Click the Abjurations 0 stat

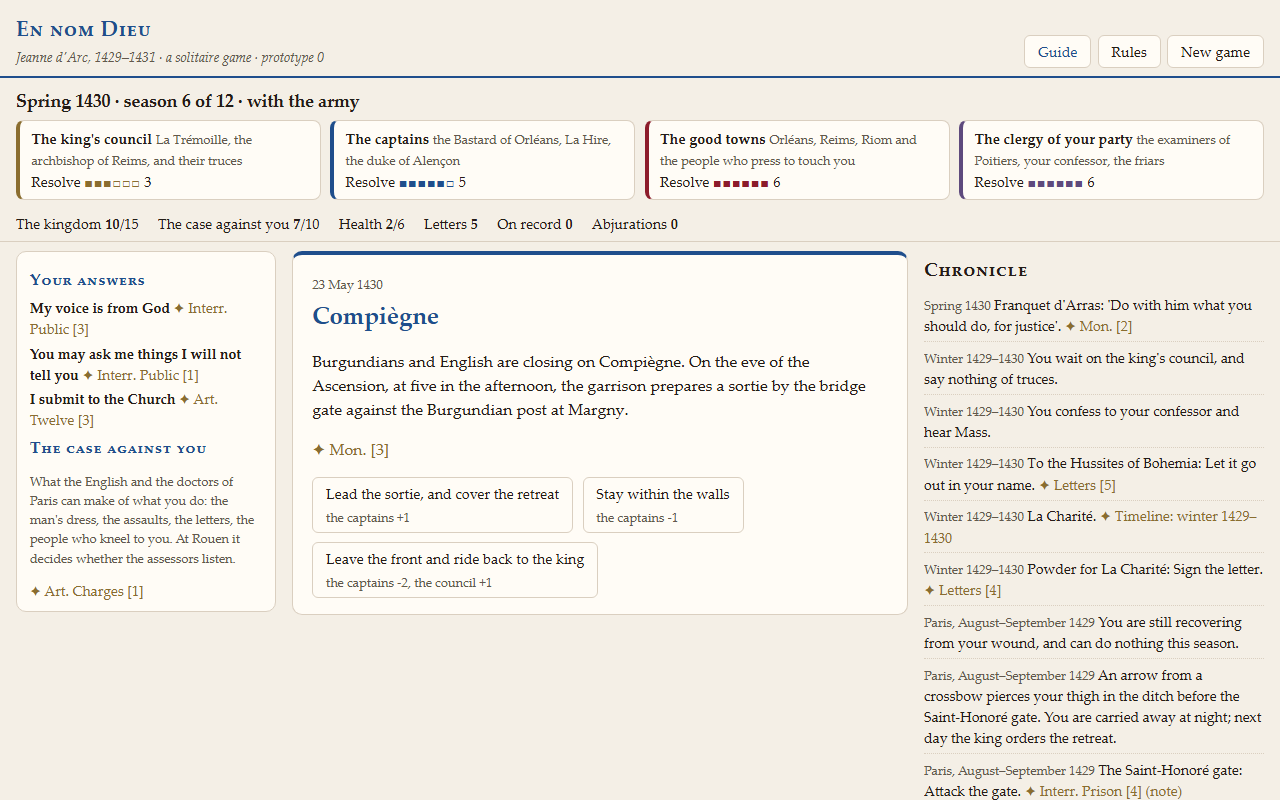[635, 224]
